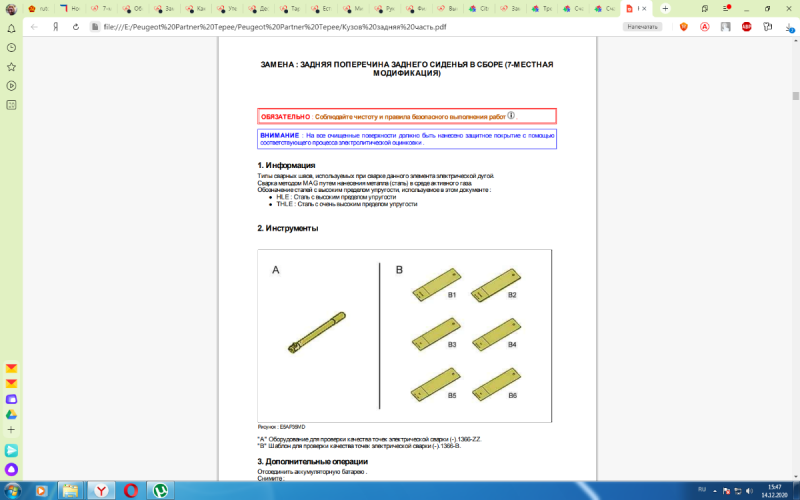The height and width of the screenshot is (500, 800).
Task: Add a new app with sidebar plus
Action: click(x=11, y=430)
